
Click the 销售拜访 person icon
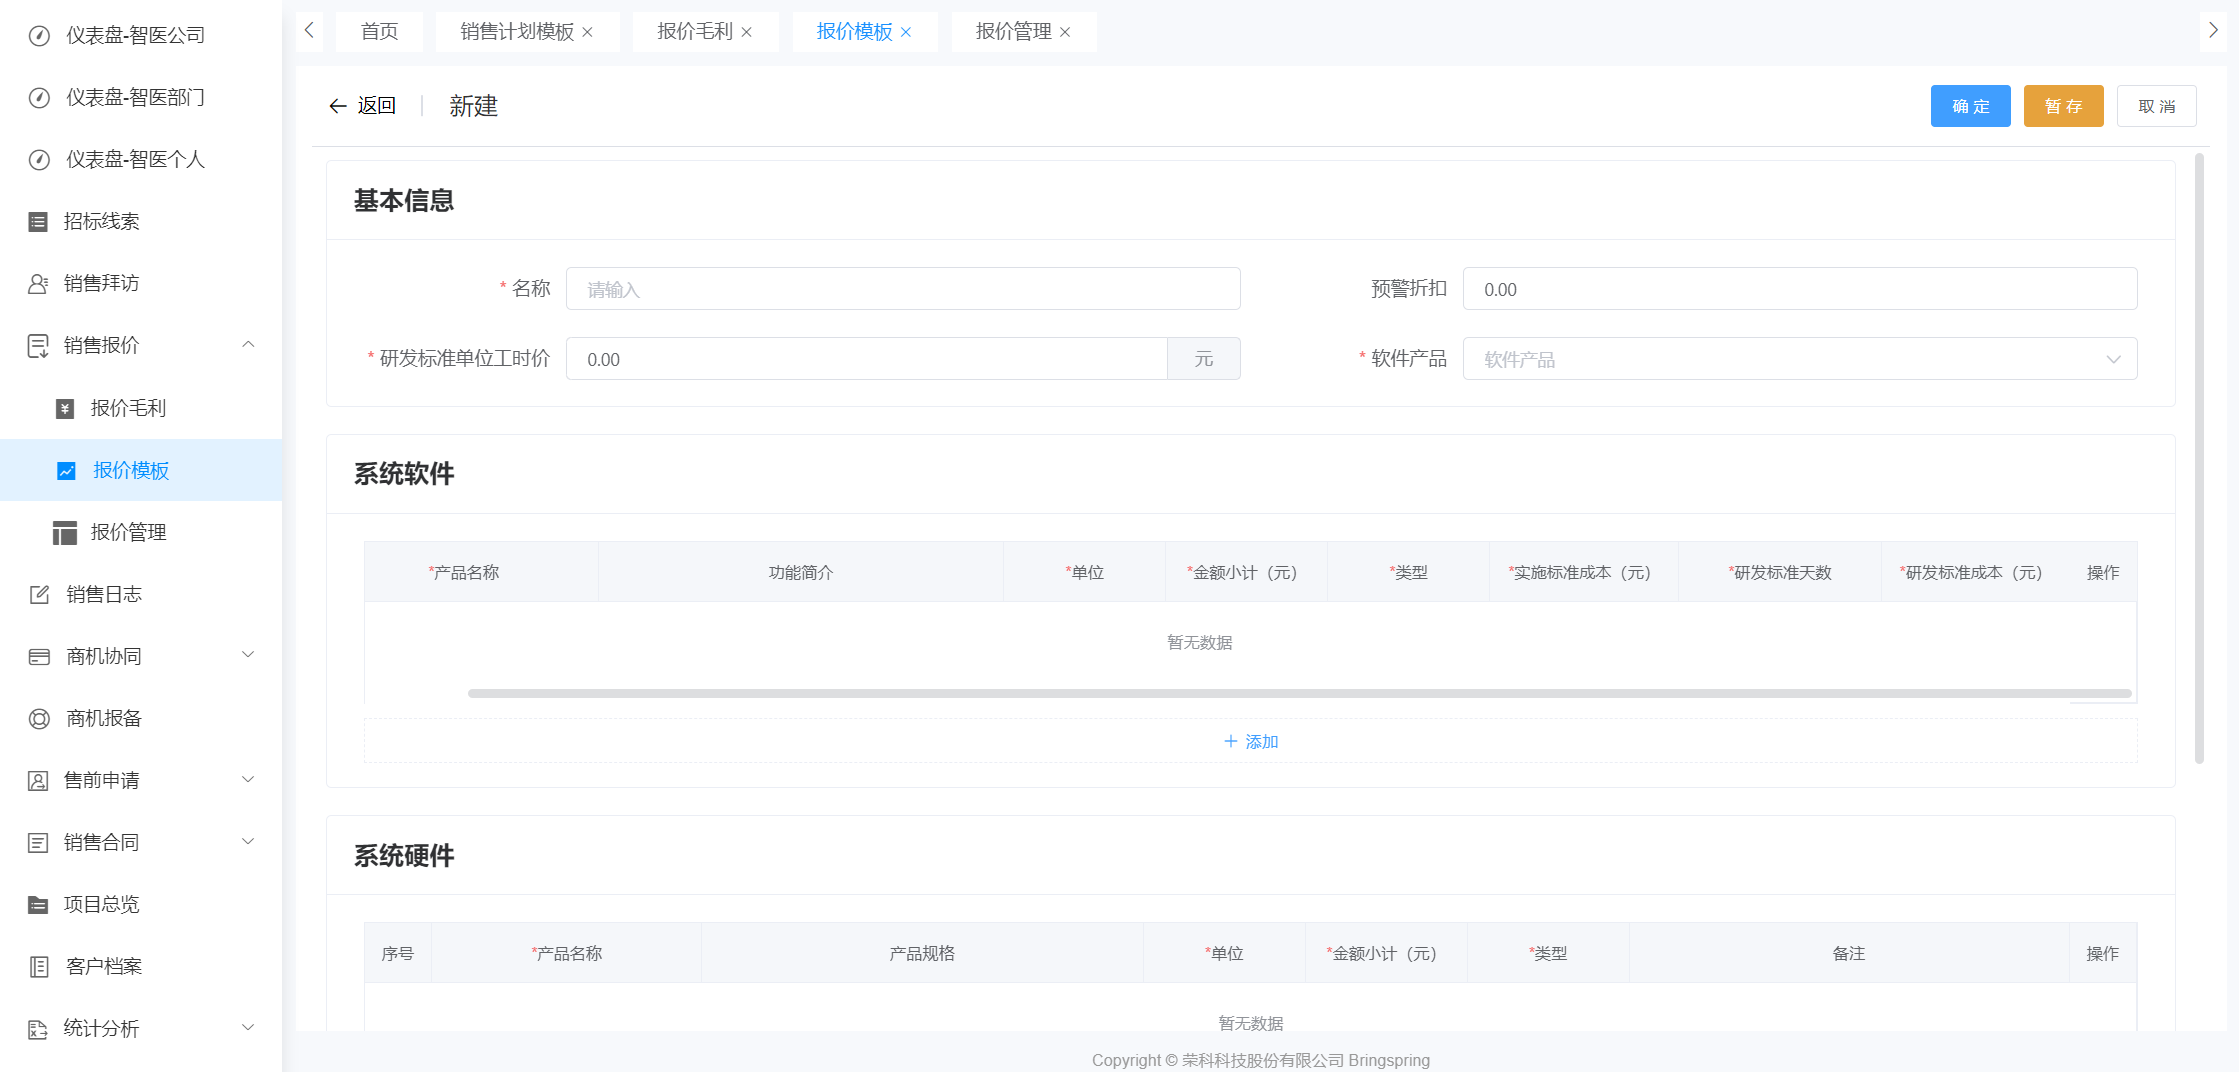tap(38, 284)
